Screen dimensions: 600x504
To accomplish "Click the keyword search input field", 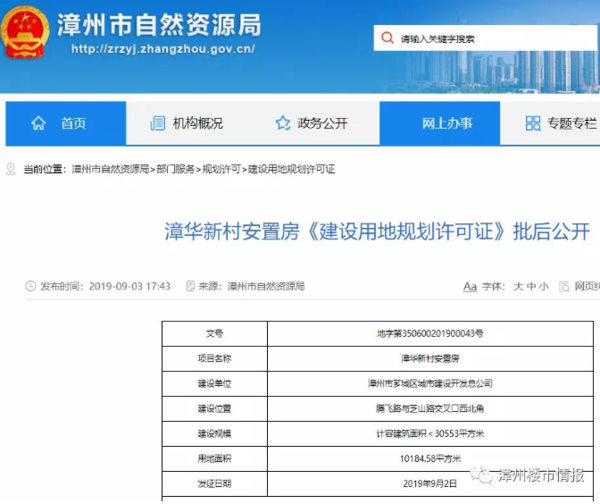I will (480, 39).
